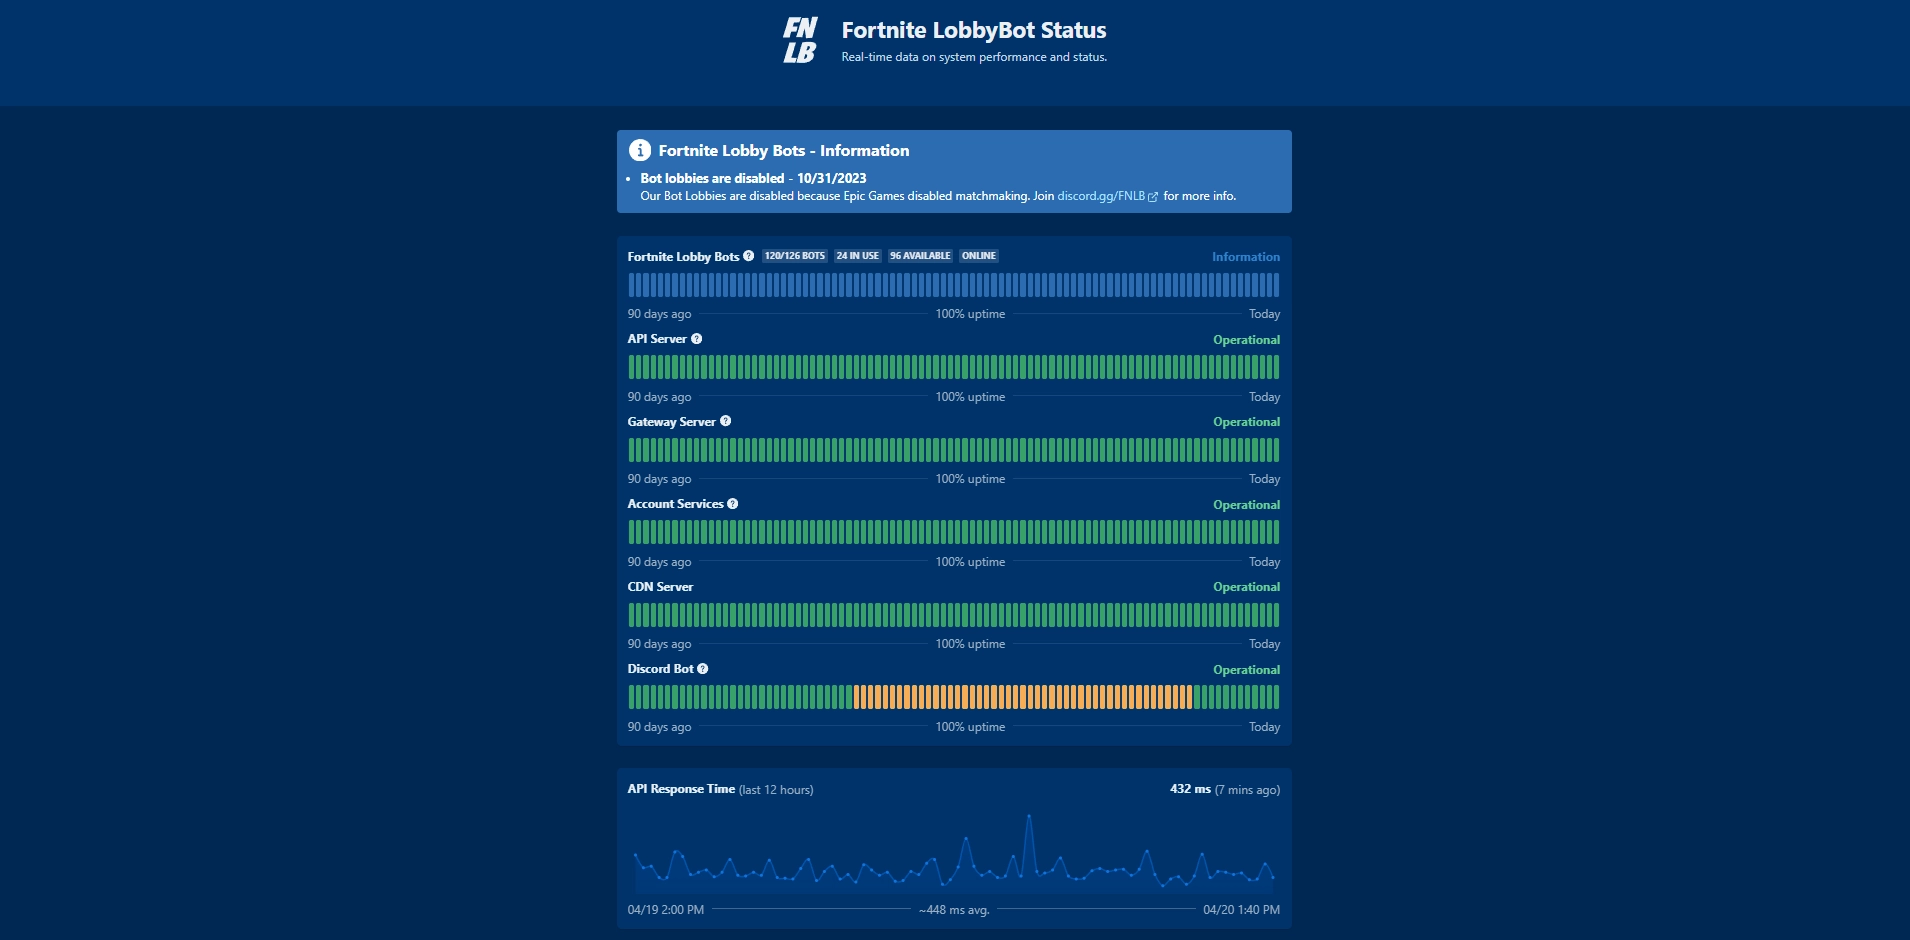This screenshot has height=940, width=1910.
Task: Click the CDN Server label
Action: [x=660, y=587]
